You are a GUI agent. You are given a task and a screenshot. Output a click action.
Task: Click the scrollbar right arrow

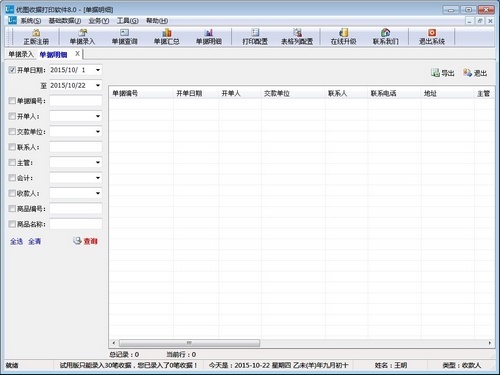pyautogui.click(x=490, y=343)
